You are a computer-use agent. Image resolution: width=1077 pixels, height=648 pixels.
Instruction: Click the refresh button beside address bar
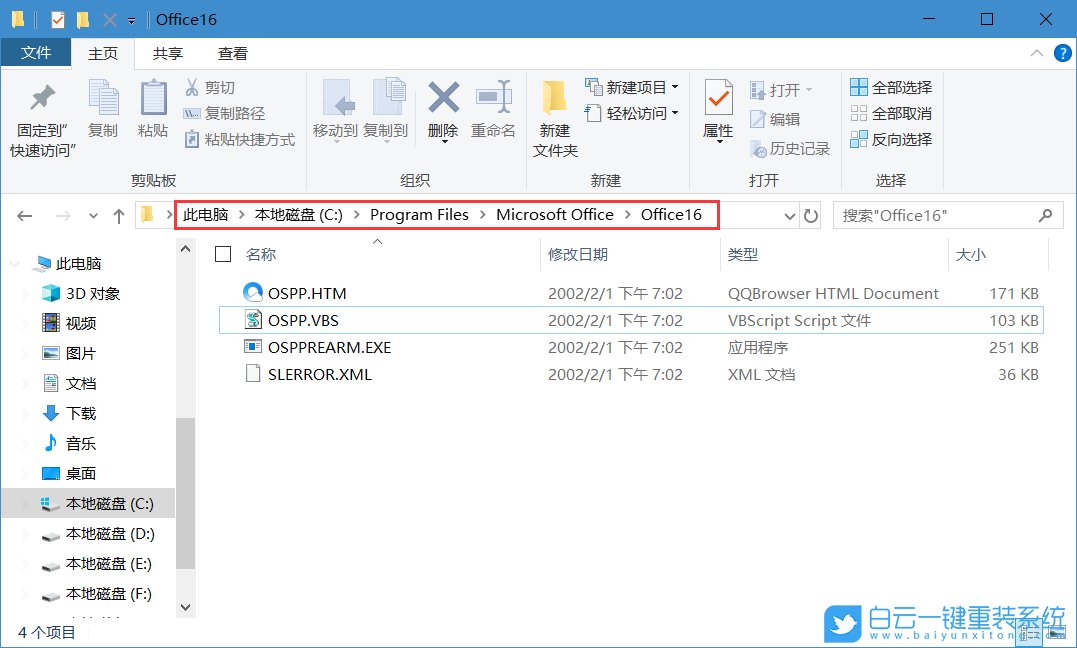[810, 214]
